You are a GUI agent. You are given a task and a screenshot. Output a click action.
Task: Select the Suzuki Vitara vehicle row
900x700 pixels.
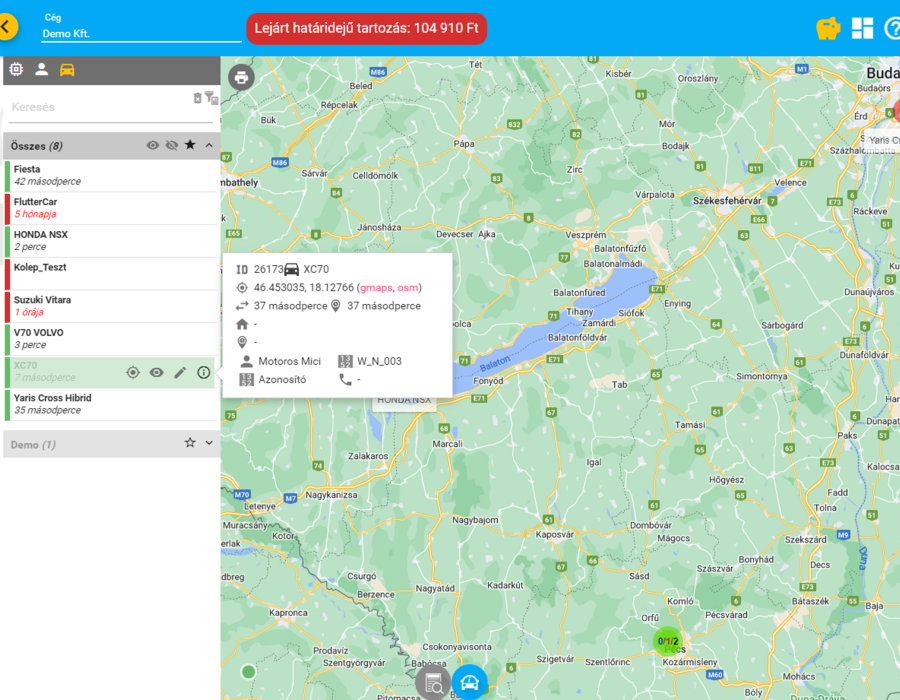pyautogui.click(x=112, y=306)
